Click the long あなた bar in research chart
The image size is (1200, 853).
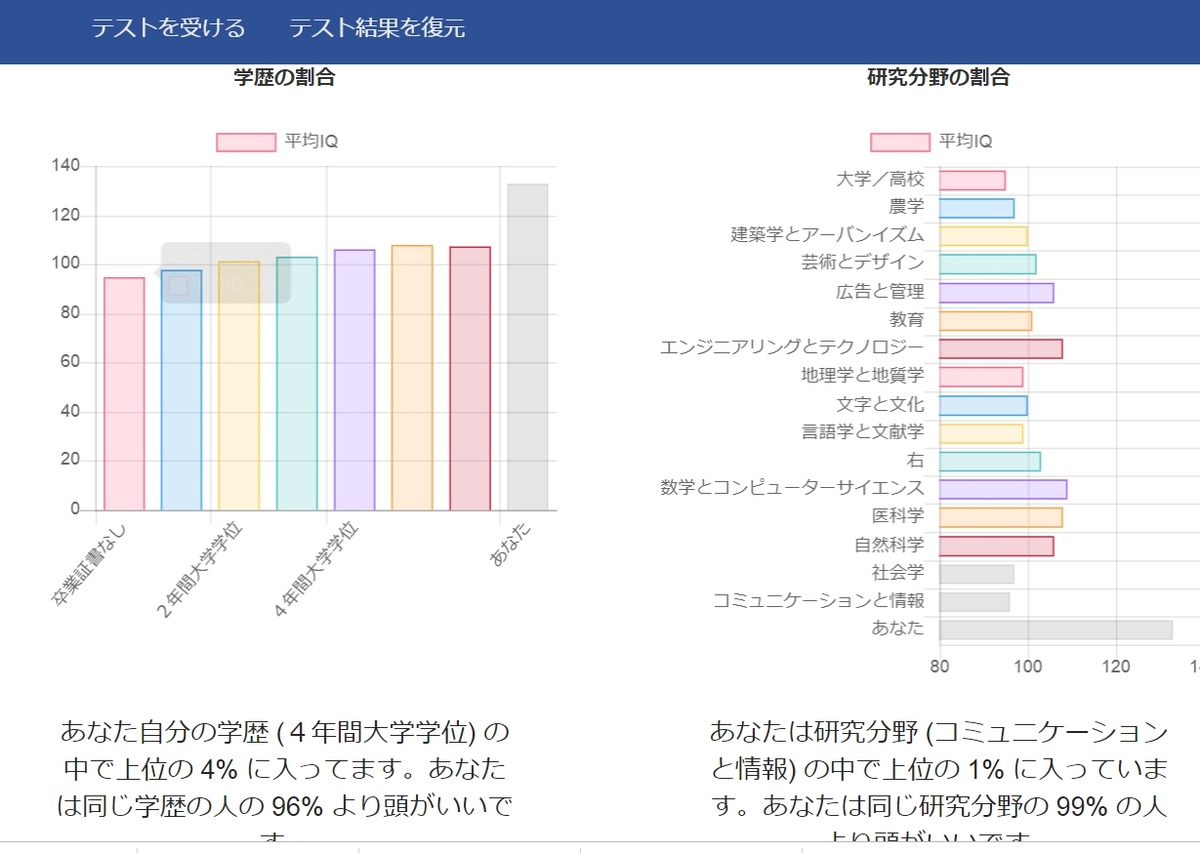[x=1056, y=630]
